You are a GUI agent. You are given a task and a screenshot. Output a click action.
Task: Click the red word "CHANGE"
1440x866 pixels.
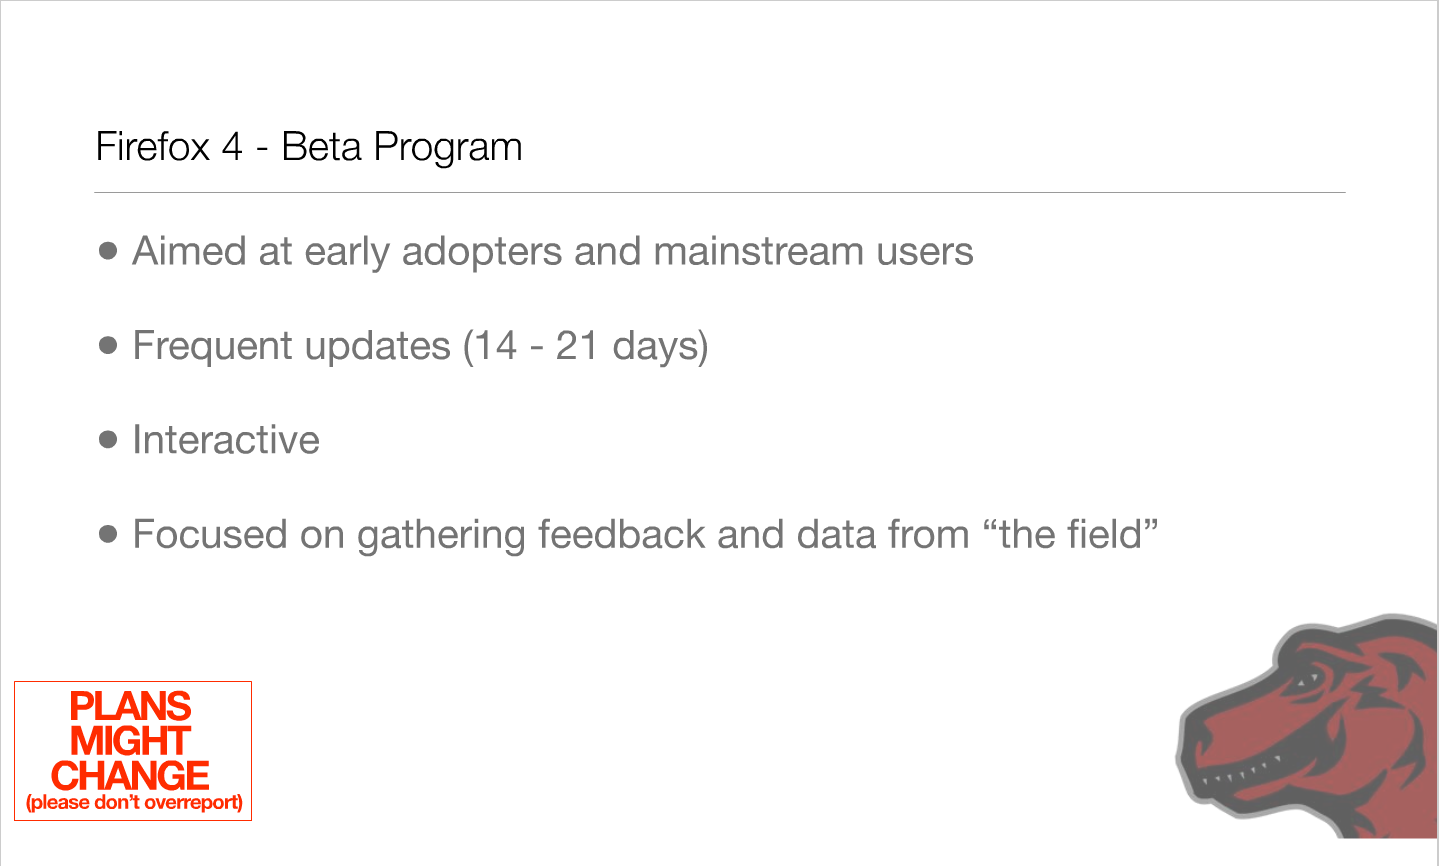pos(130,775)
